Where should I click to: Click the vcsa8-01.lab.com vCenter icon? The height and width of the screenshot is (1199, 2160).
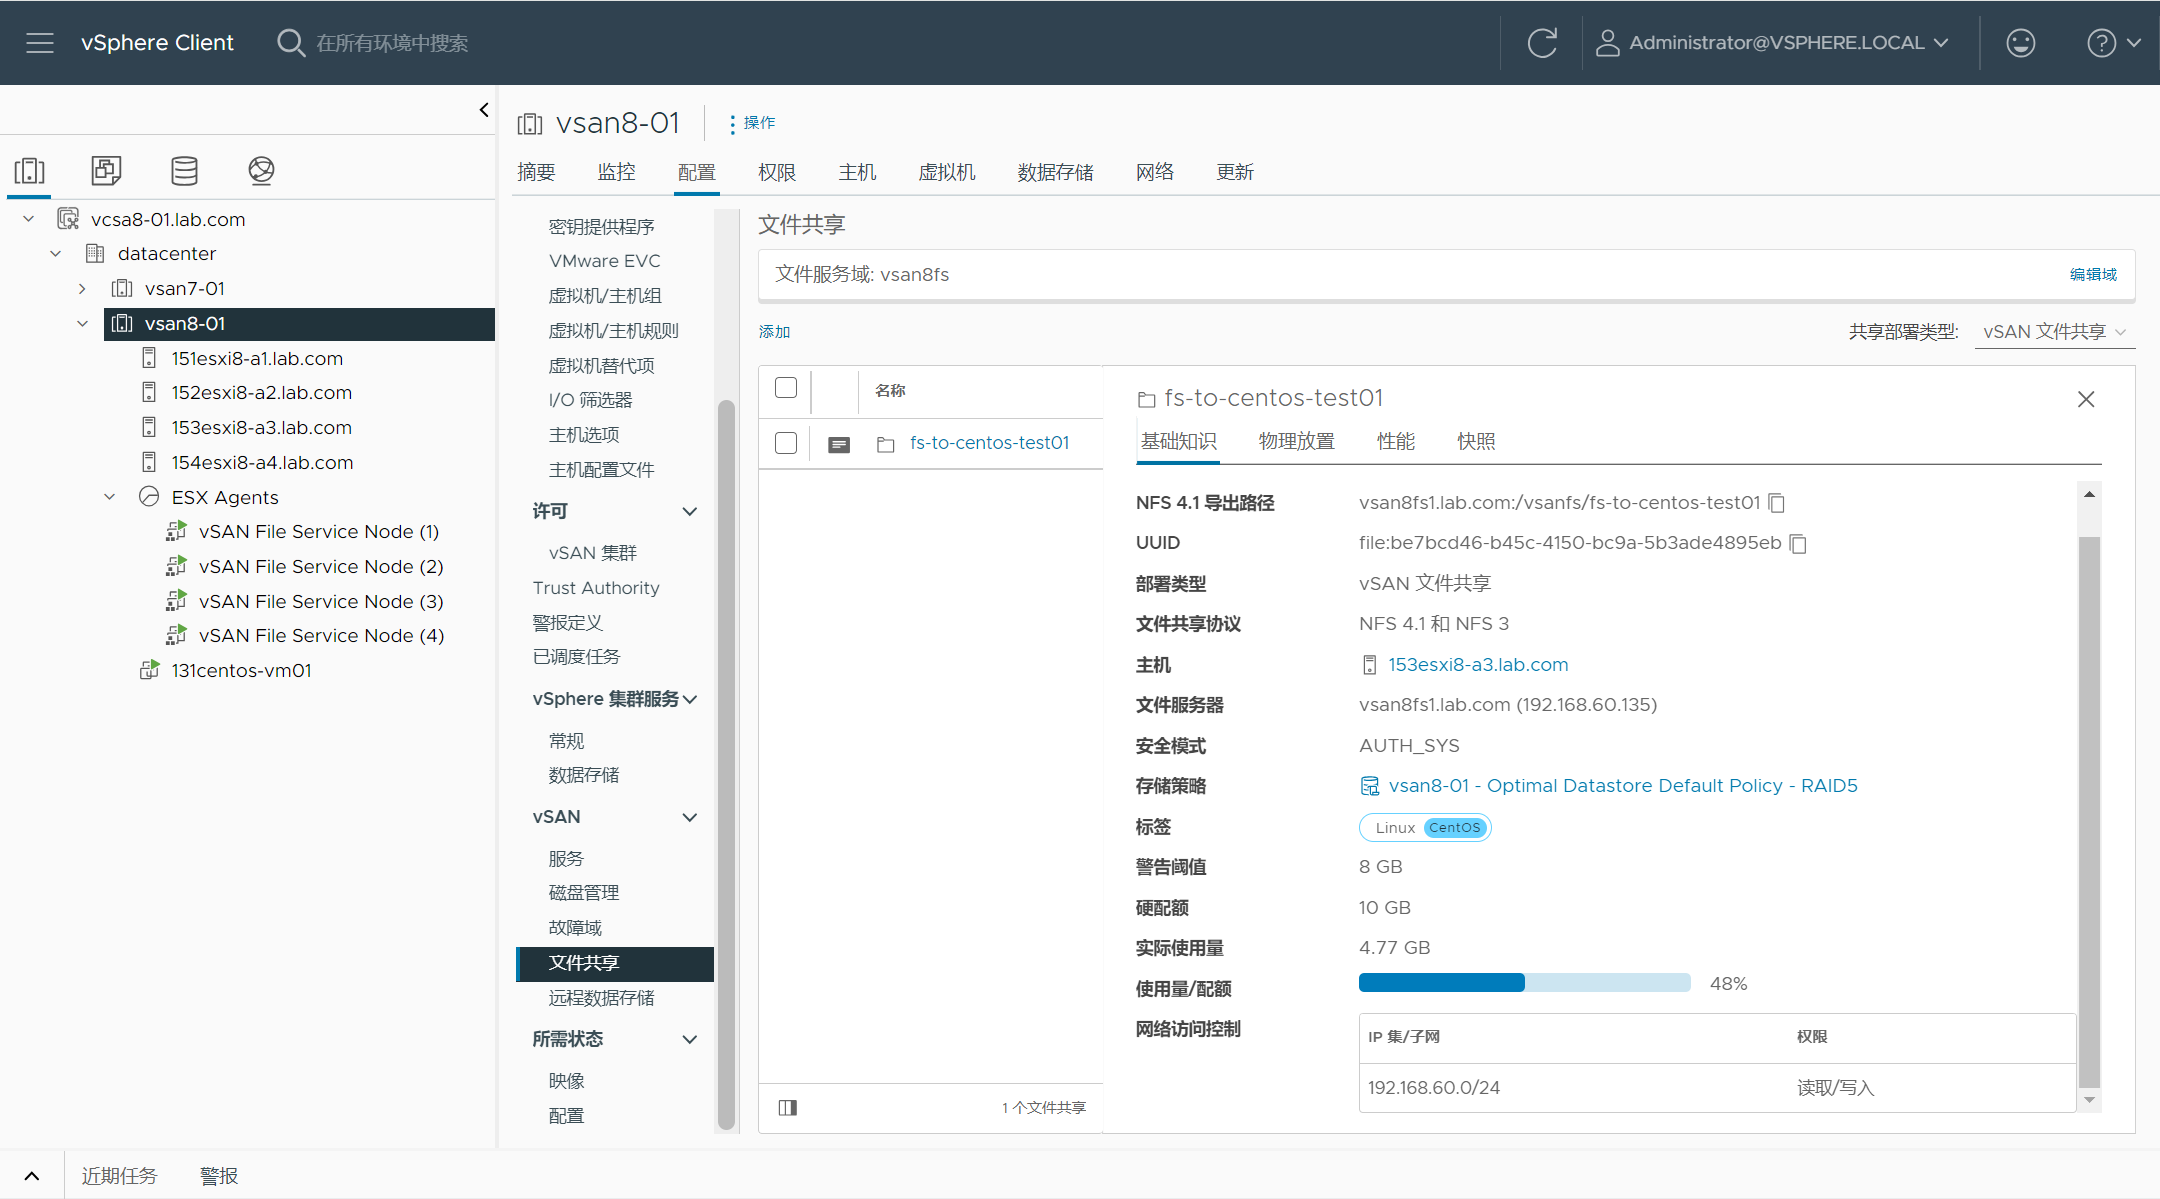[x=68, y=219]
